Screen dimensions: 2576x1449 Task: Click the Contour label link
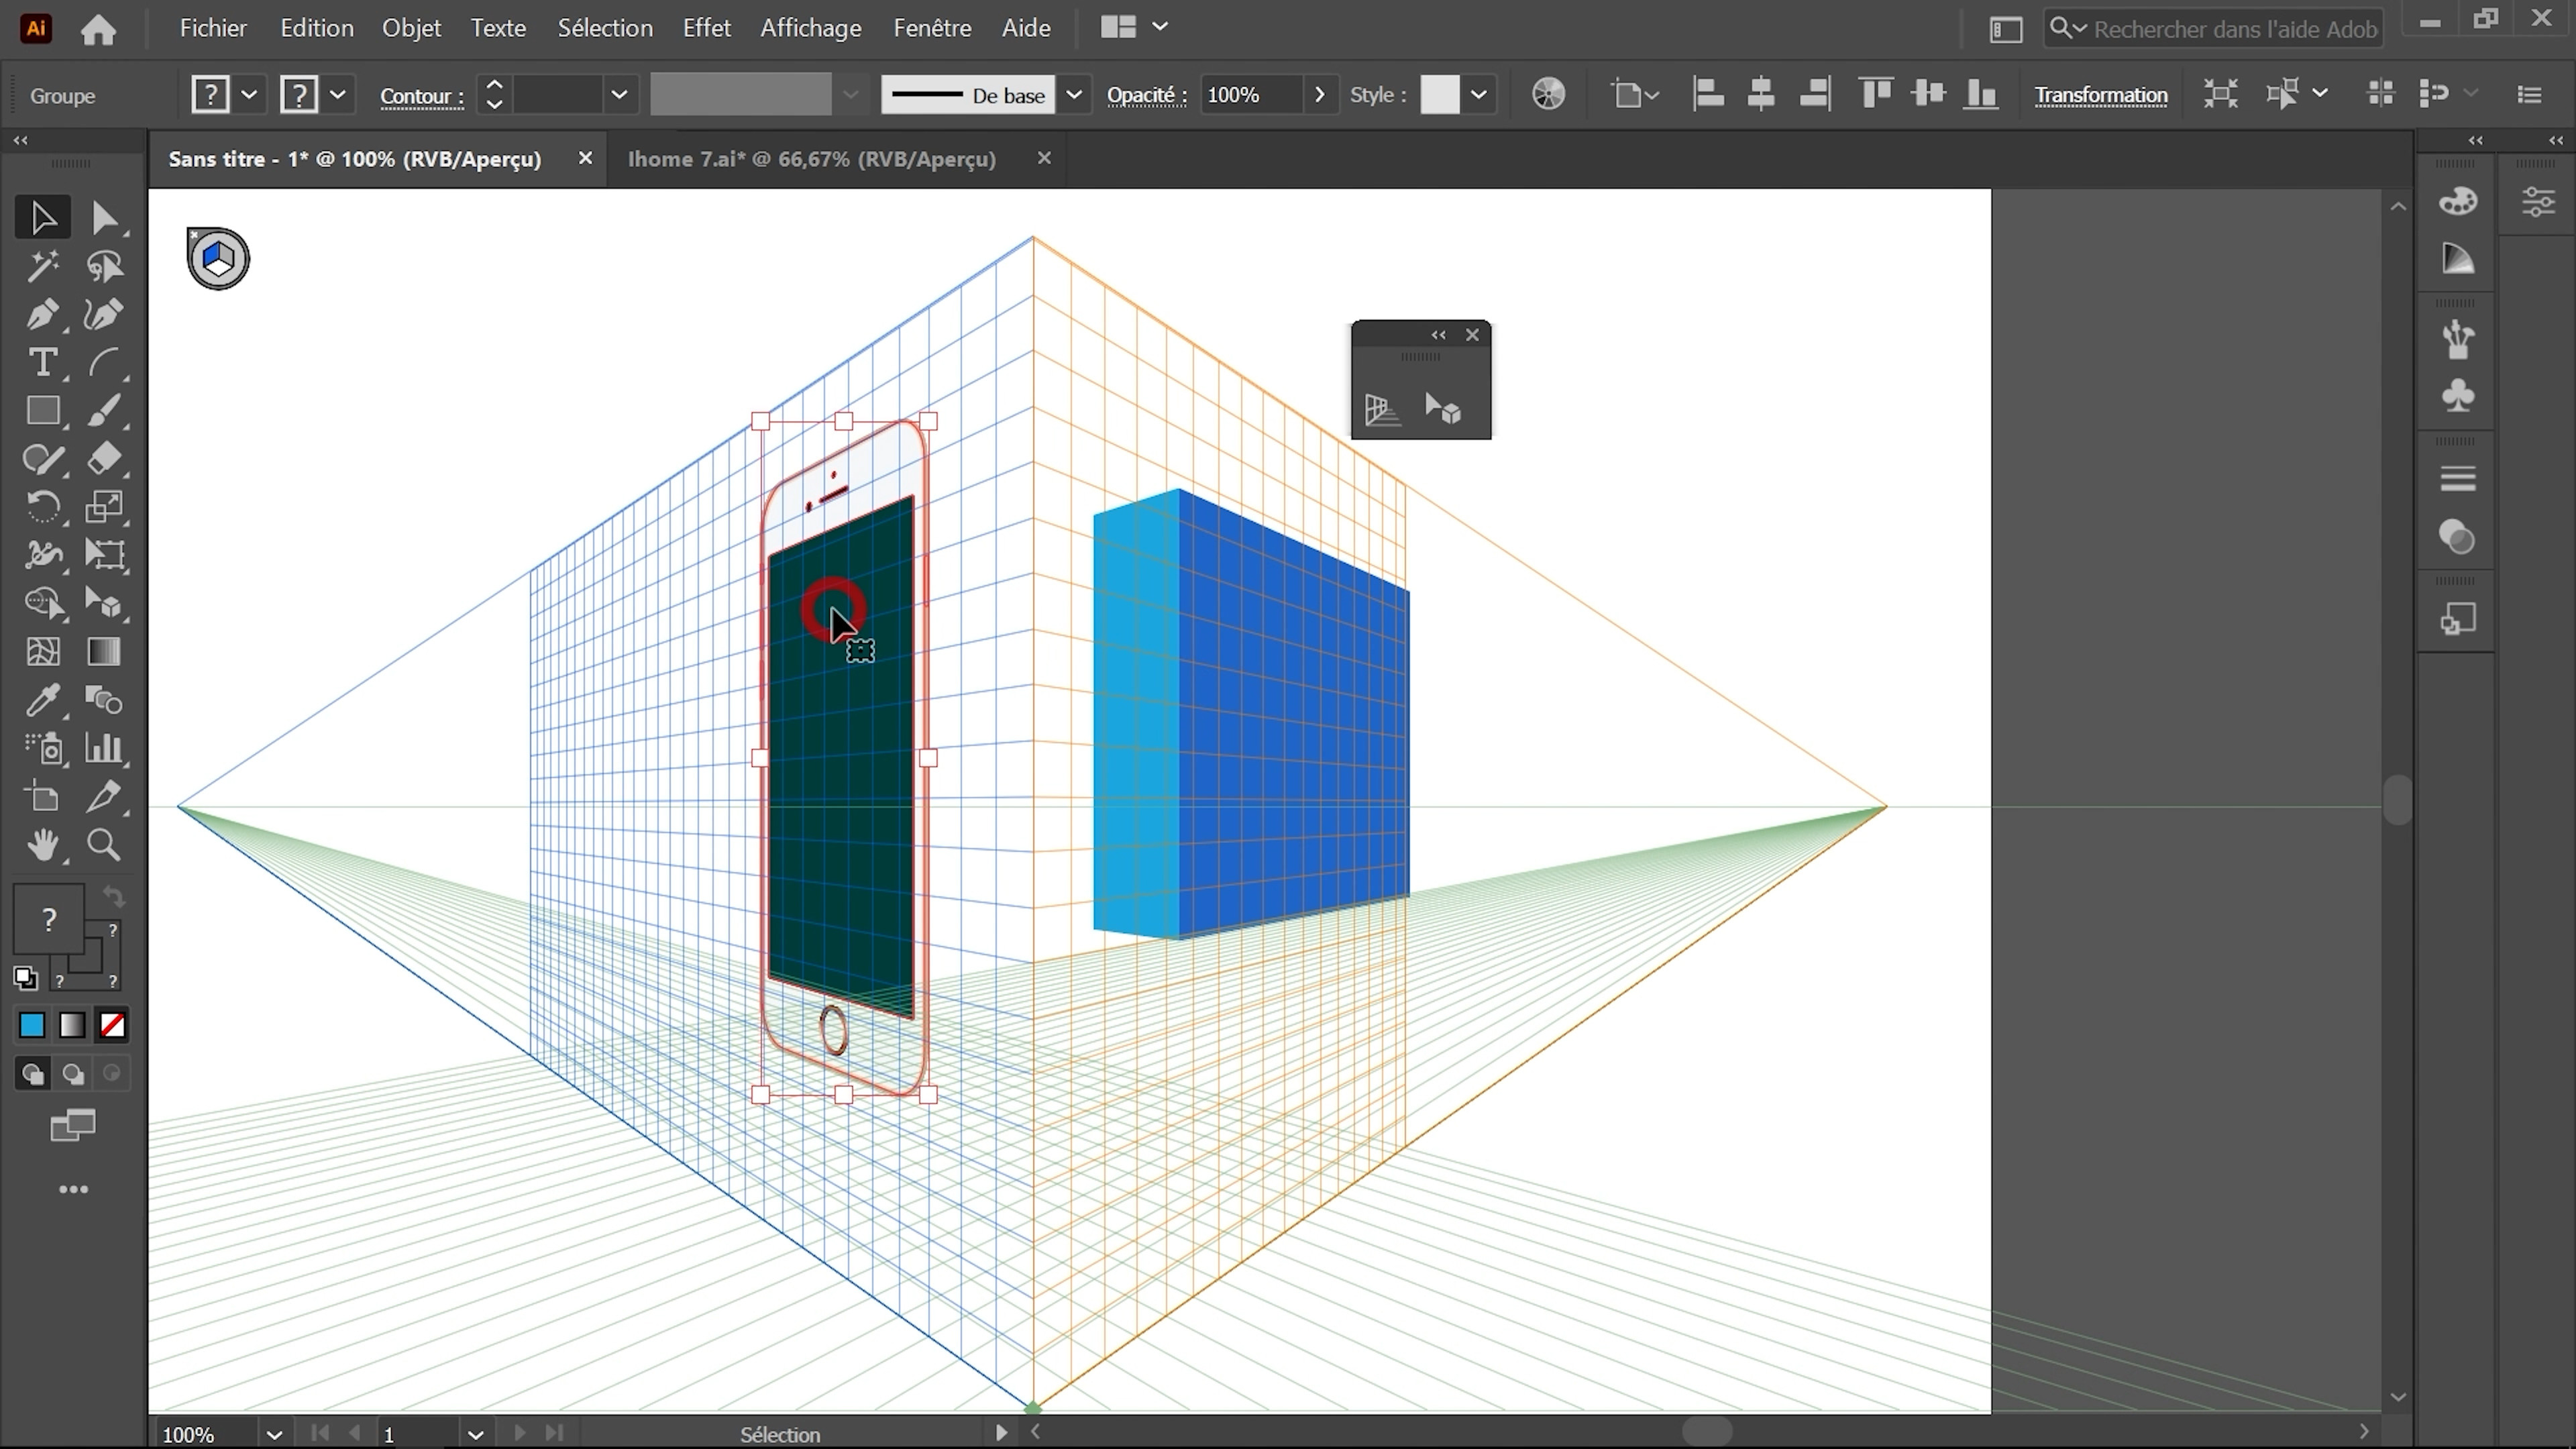tap(421, 97)
